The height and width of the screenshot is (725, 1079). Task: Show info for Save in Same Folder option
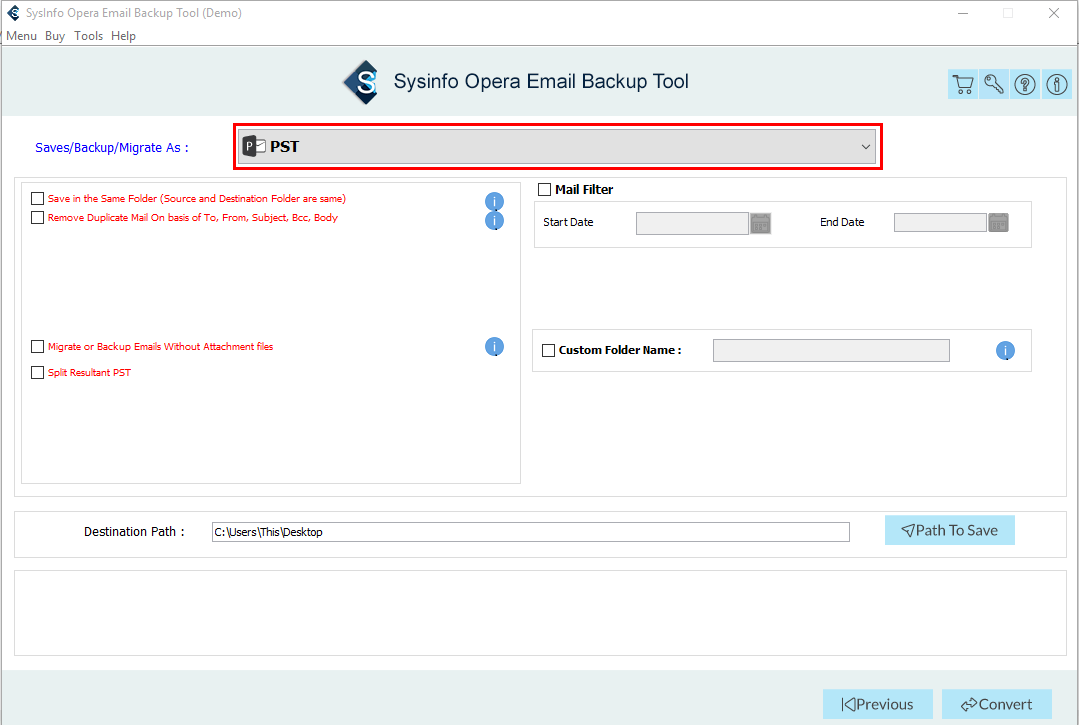point(494,202)
